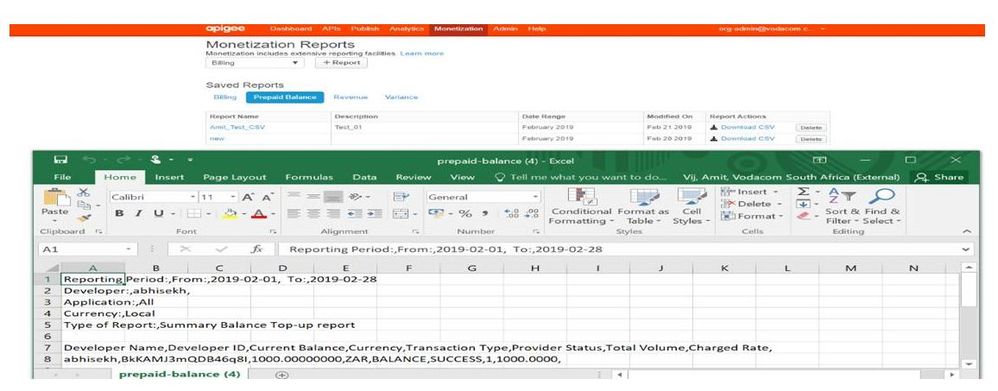
Task: Click the Name Box showing A1
Action: tap(87, 250)
